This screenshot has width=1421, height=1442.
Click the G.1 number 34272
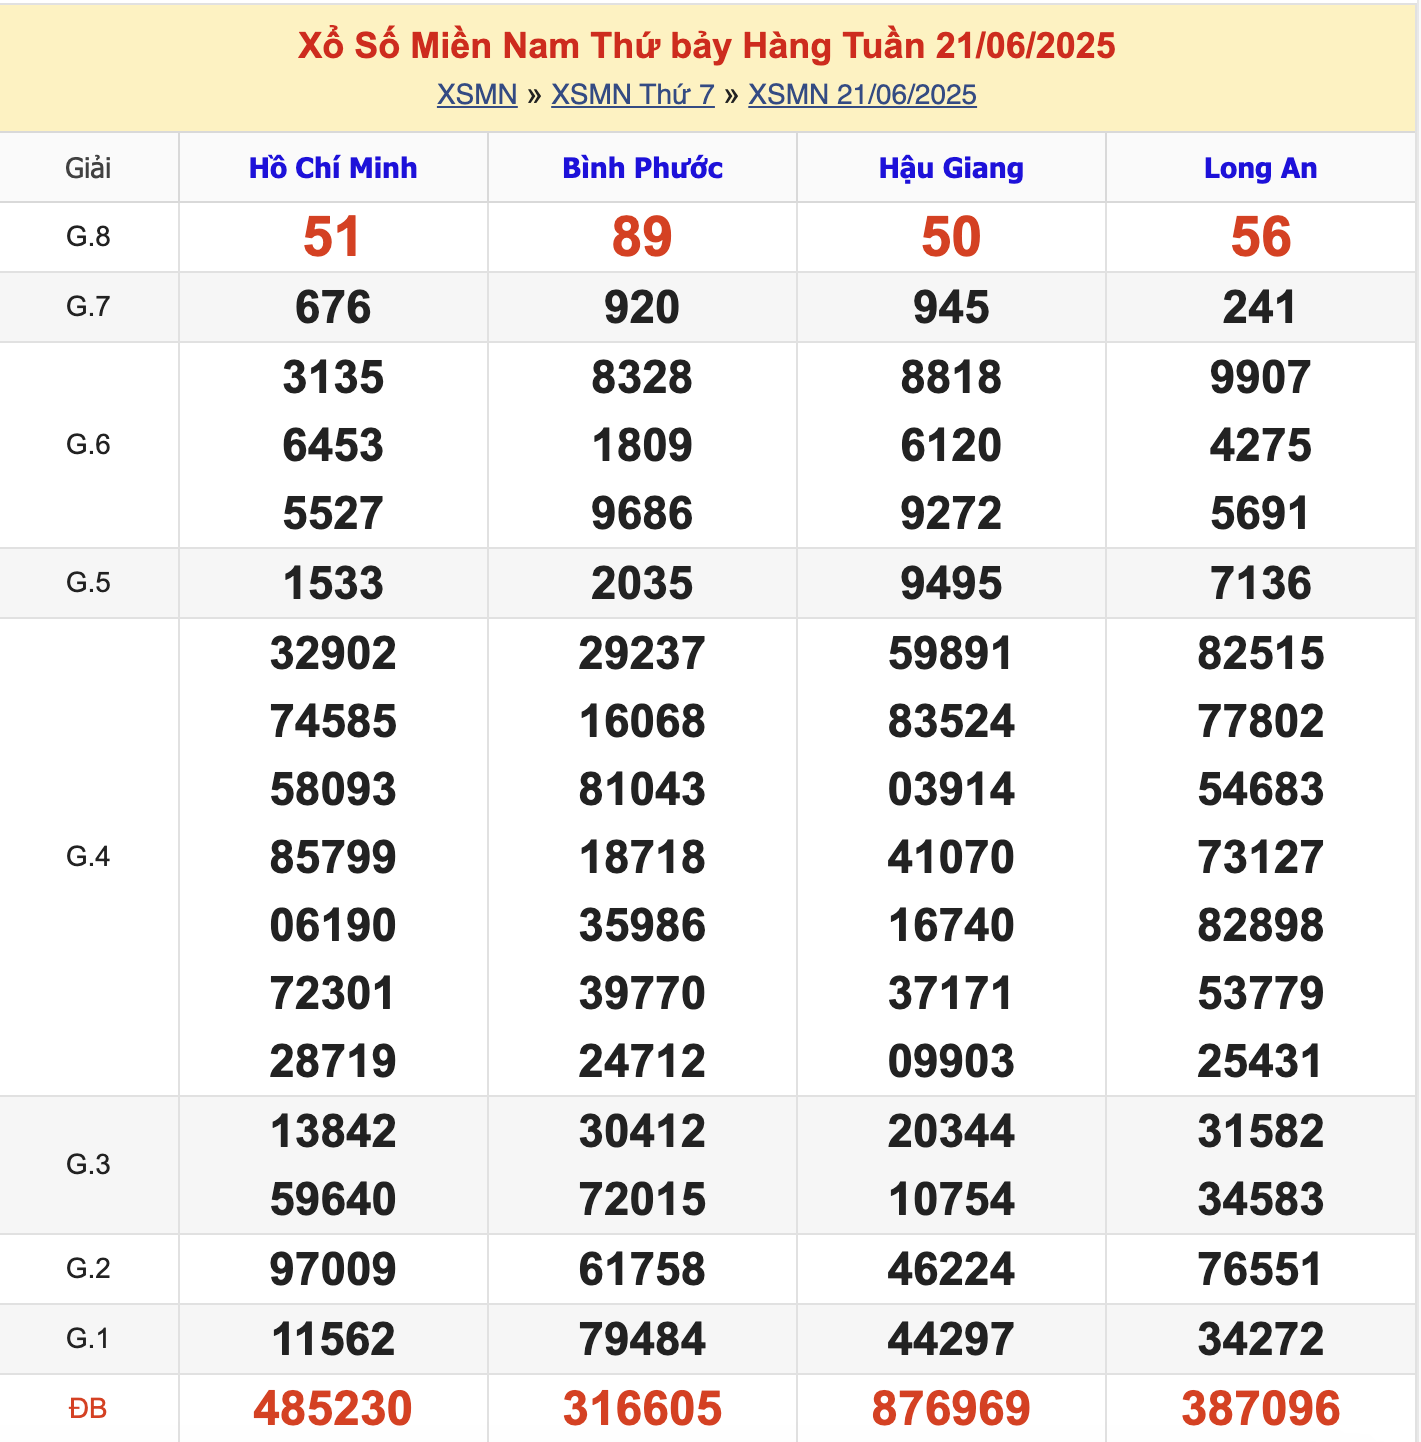pos(1260,1340)
